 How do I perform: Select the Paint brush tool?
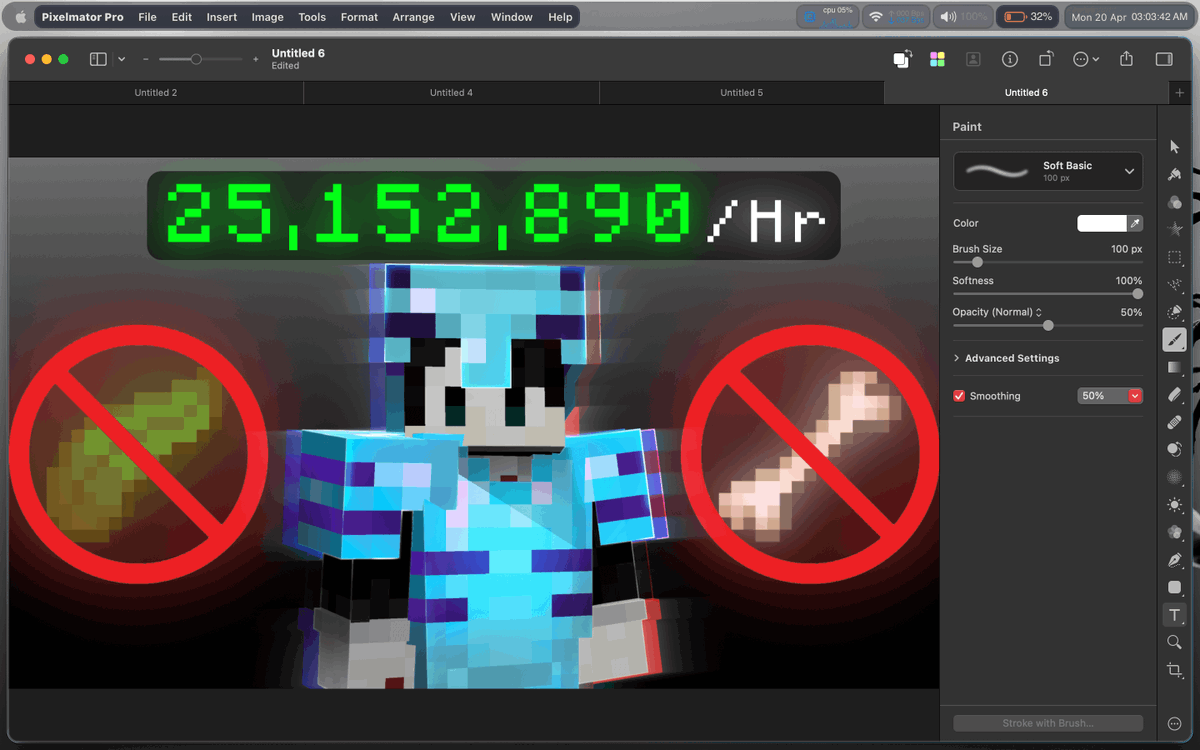click(x=1175, y=340)
